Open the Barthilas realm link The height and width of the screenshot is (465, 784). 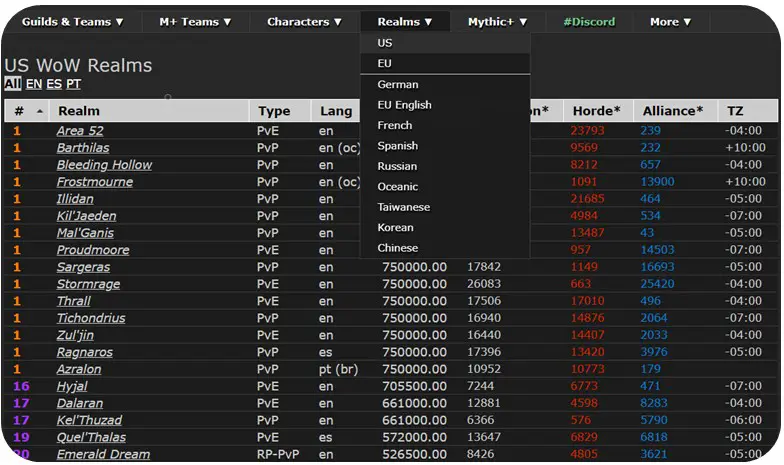(x=83, y=148)
